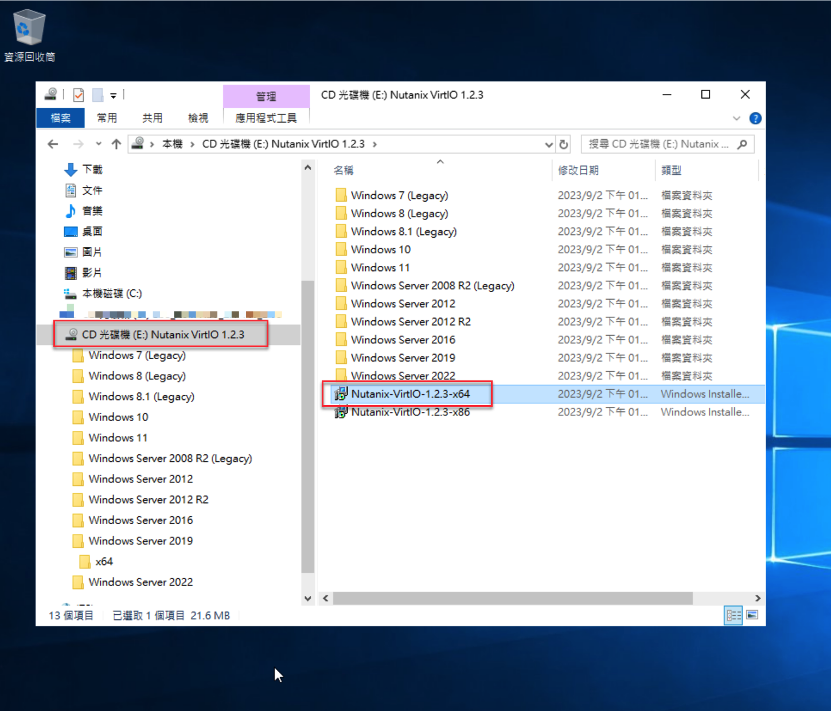Switch to the 常用 Home ribbon tab

pos(107,118)
